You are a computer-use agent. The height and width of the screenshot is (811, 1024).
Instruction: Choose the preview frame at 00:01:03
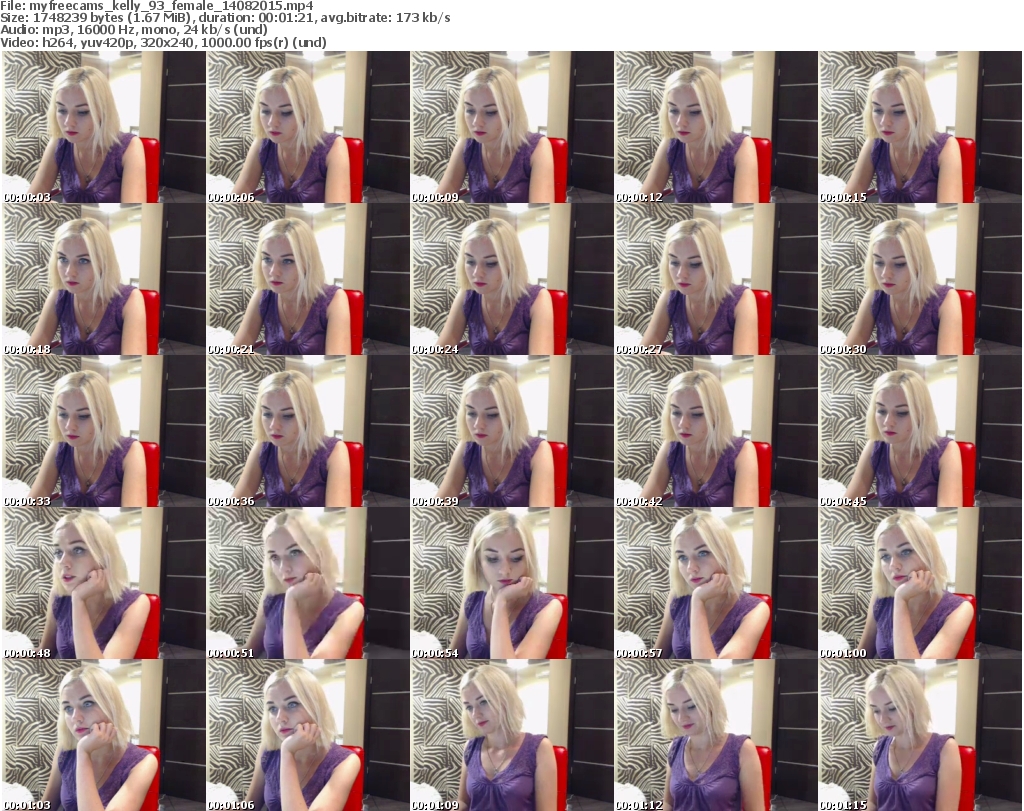coord(104,735)
